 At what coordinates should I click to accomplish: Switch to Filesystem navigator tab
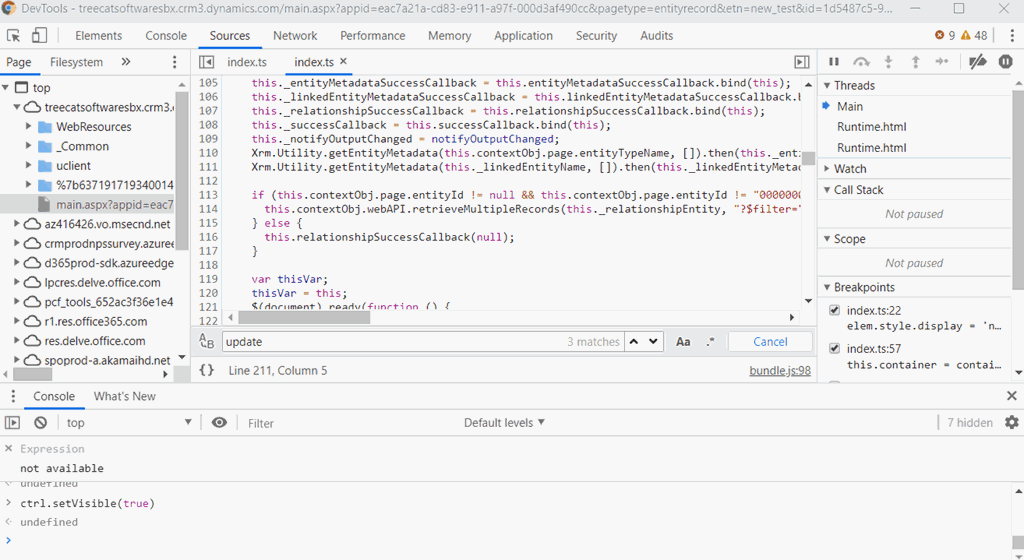click(76, 62)
